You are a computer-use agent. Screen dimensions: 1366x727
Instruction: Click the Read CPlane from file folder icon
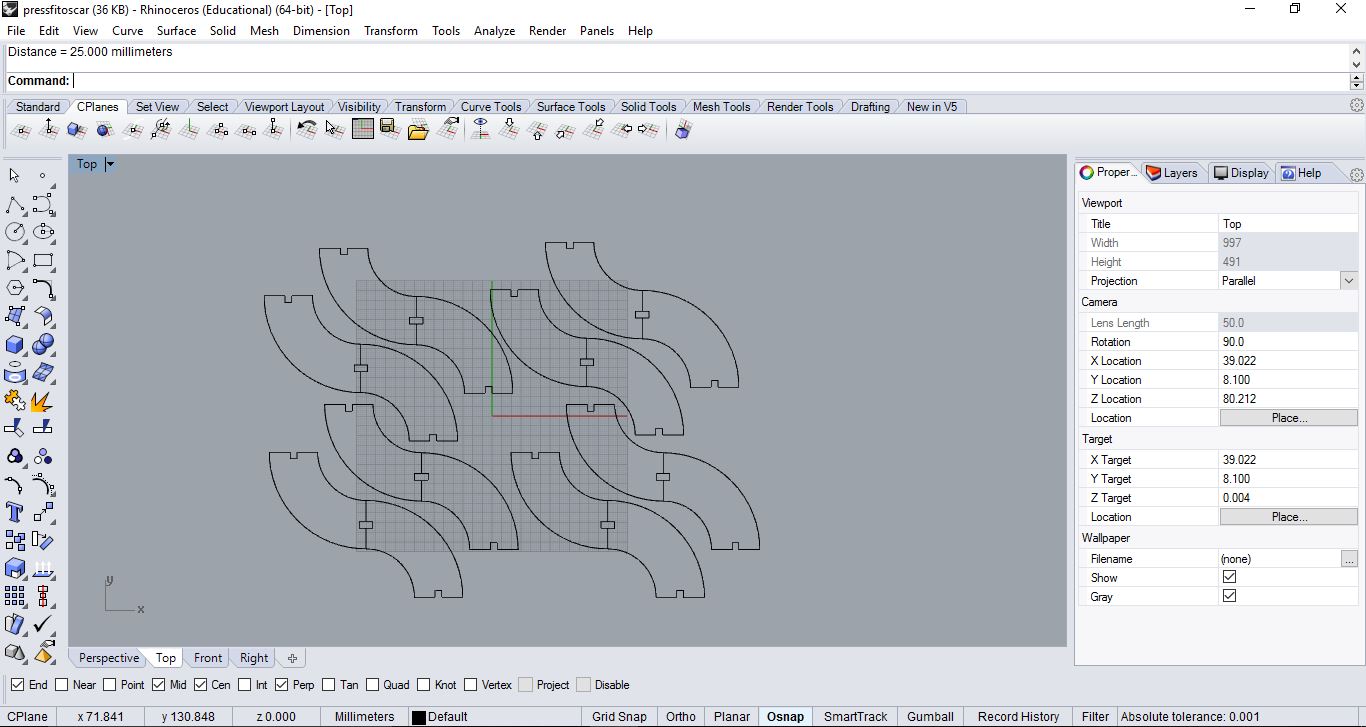pyautogui.click(x=418, y=129)
